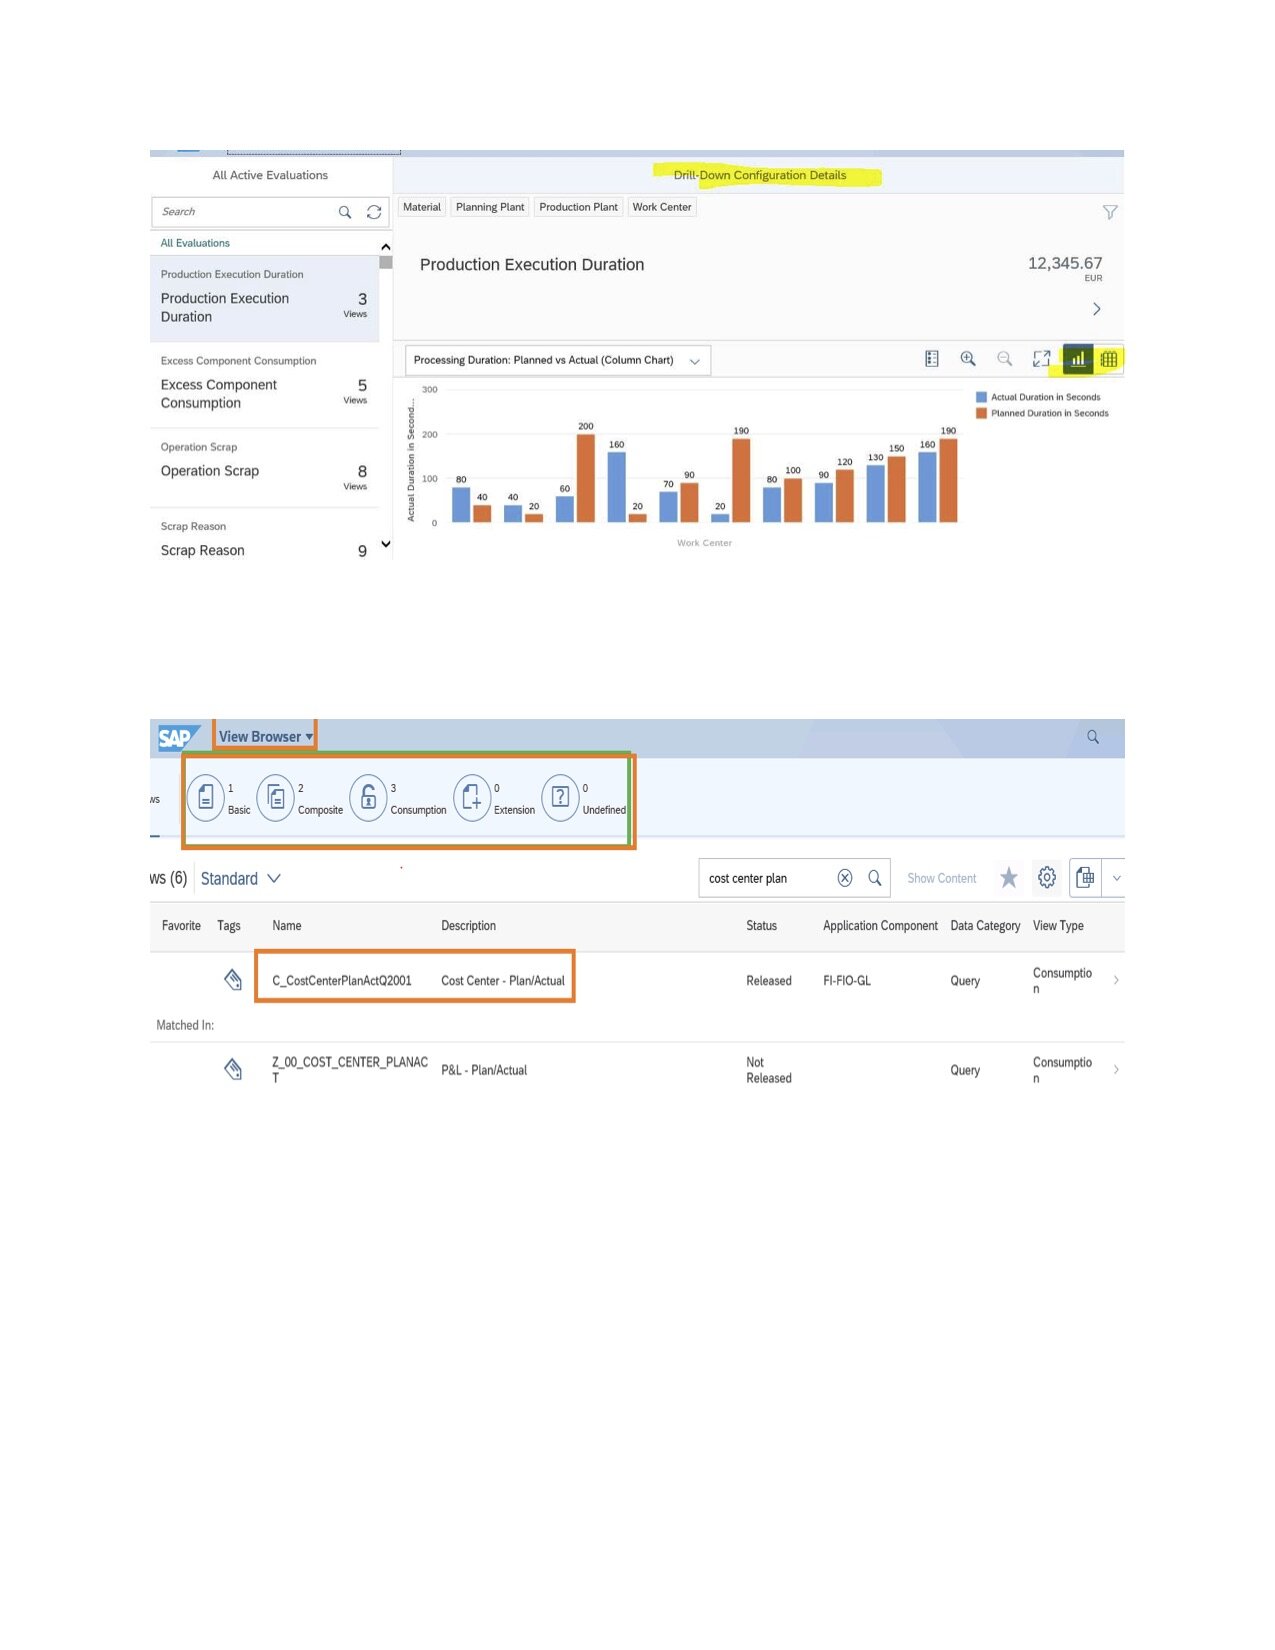The width and height of the screenshot is (1275, 1650).
Task: Navigate into the C_CostCenterPlanActQ2001 row chevron
Action: 1116,980
